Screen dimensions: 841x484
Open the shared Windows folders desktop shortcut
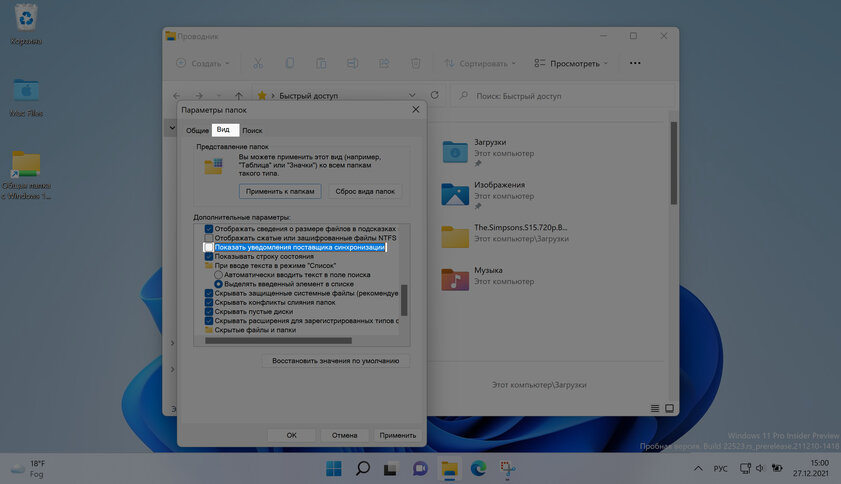click(26, 175)
